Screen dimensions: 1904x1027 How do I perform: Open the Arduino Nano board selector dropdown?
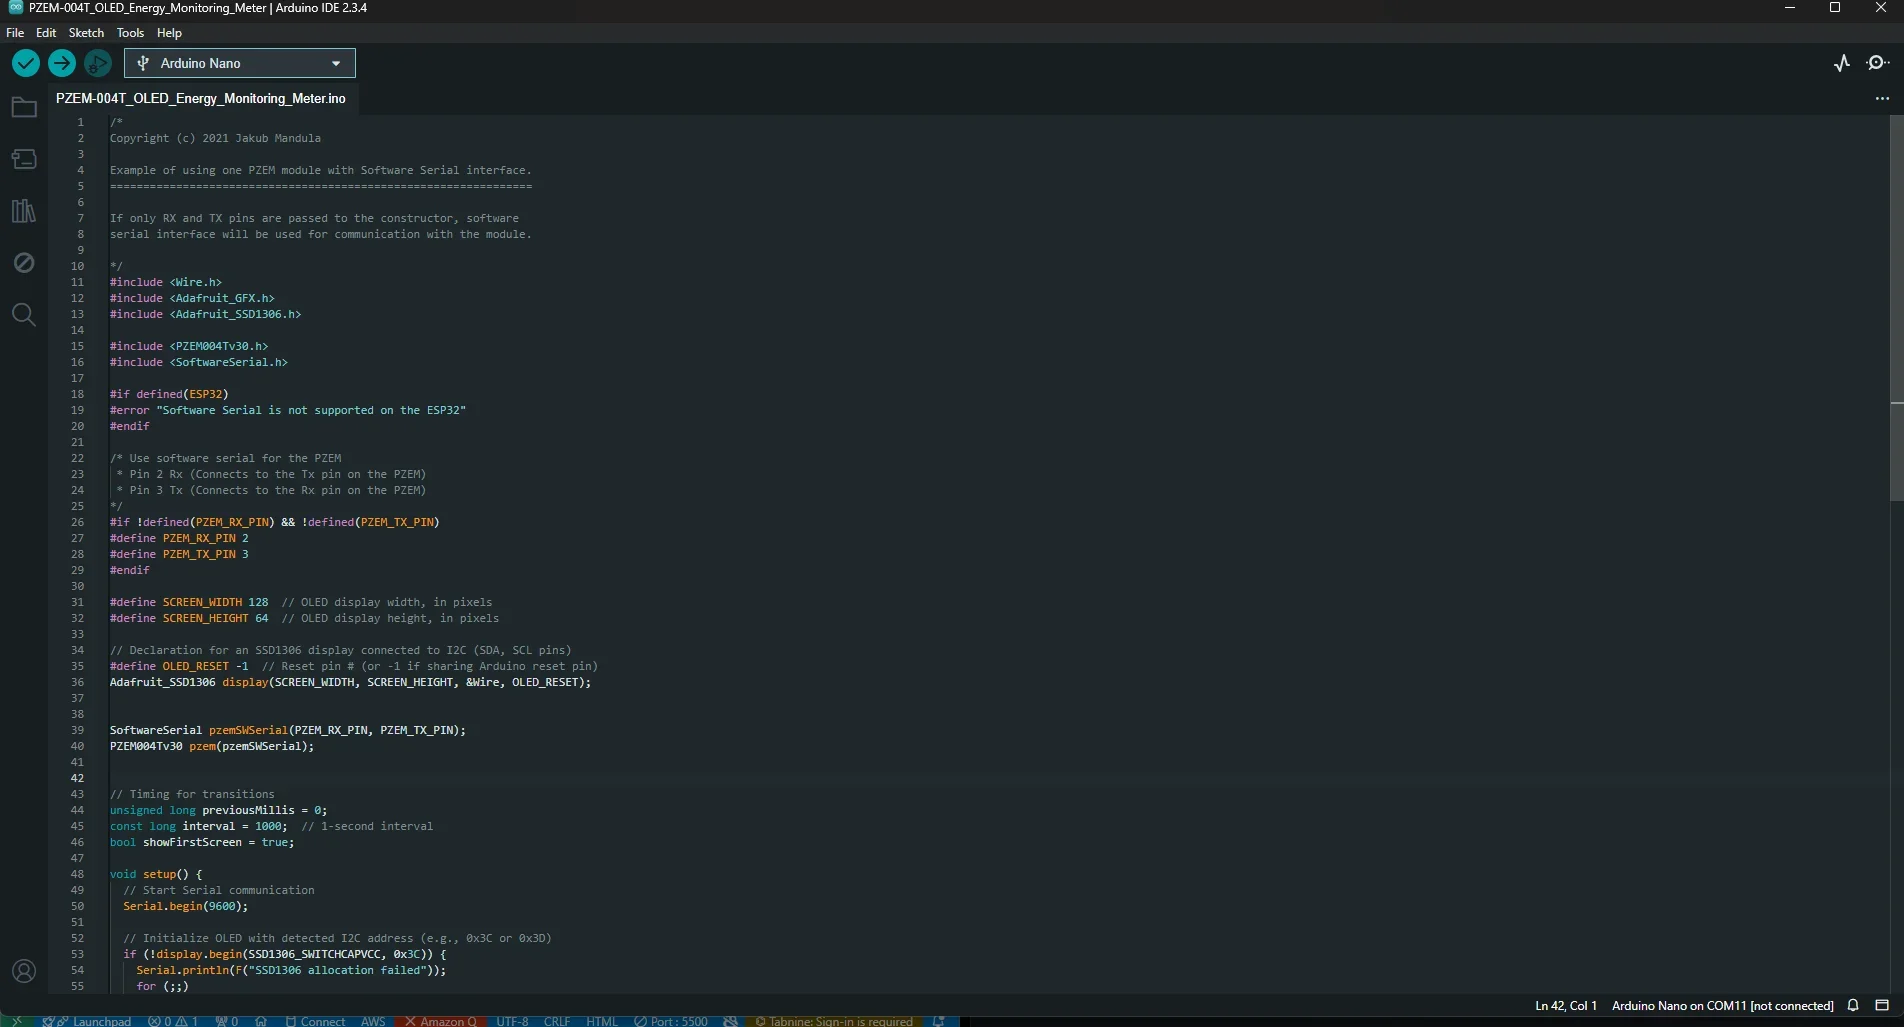coord(240,63)
